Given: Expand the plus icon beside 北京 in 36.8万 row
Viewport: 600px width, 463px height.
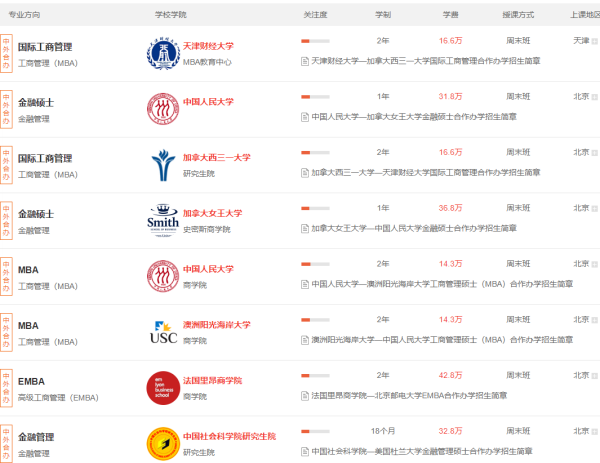Looking at the screenshot, I should 595,210.
